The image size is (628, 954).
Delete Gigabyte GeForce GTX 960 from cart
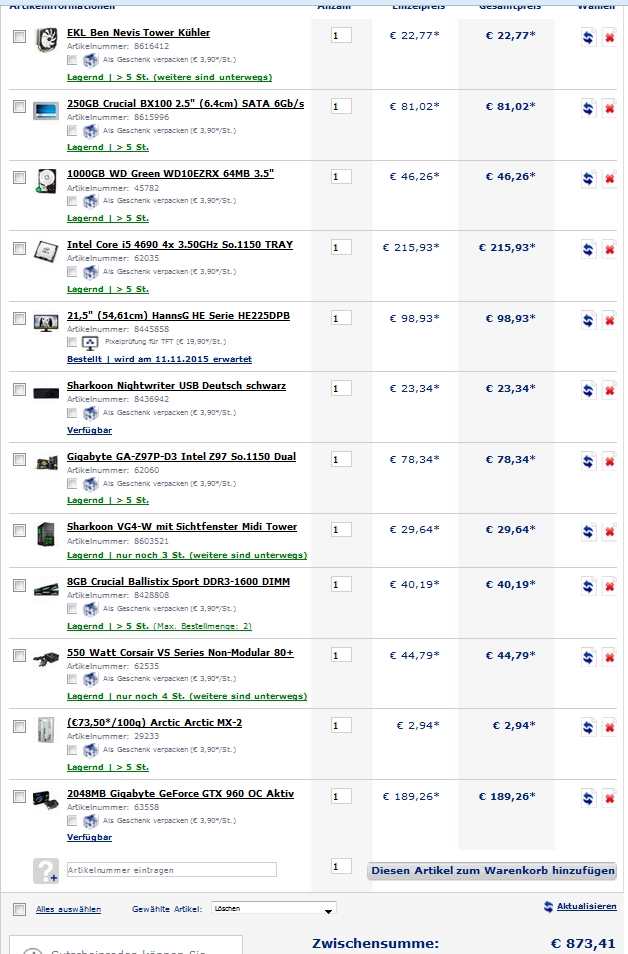(609, 799)
